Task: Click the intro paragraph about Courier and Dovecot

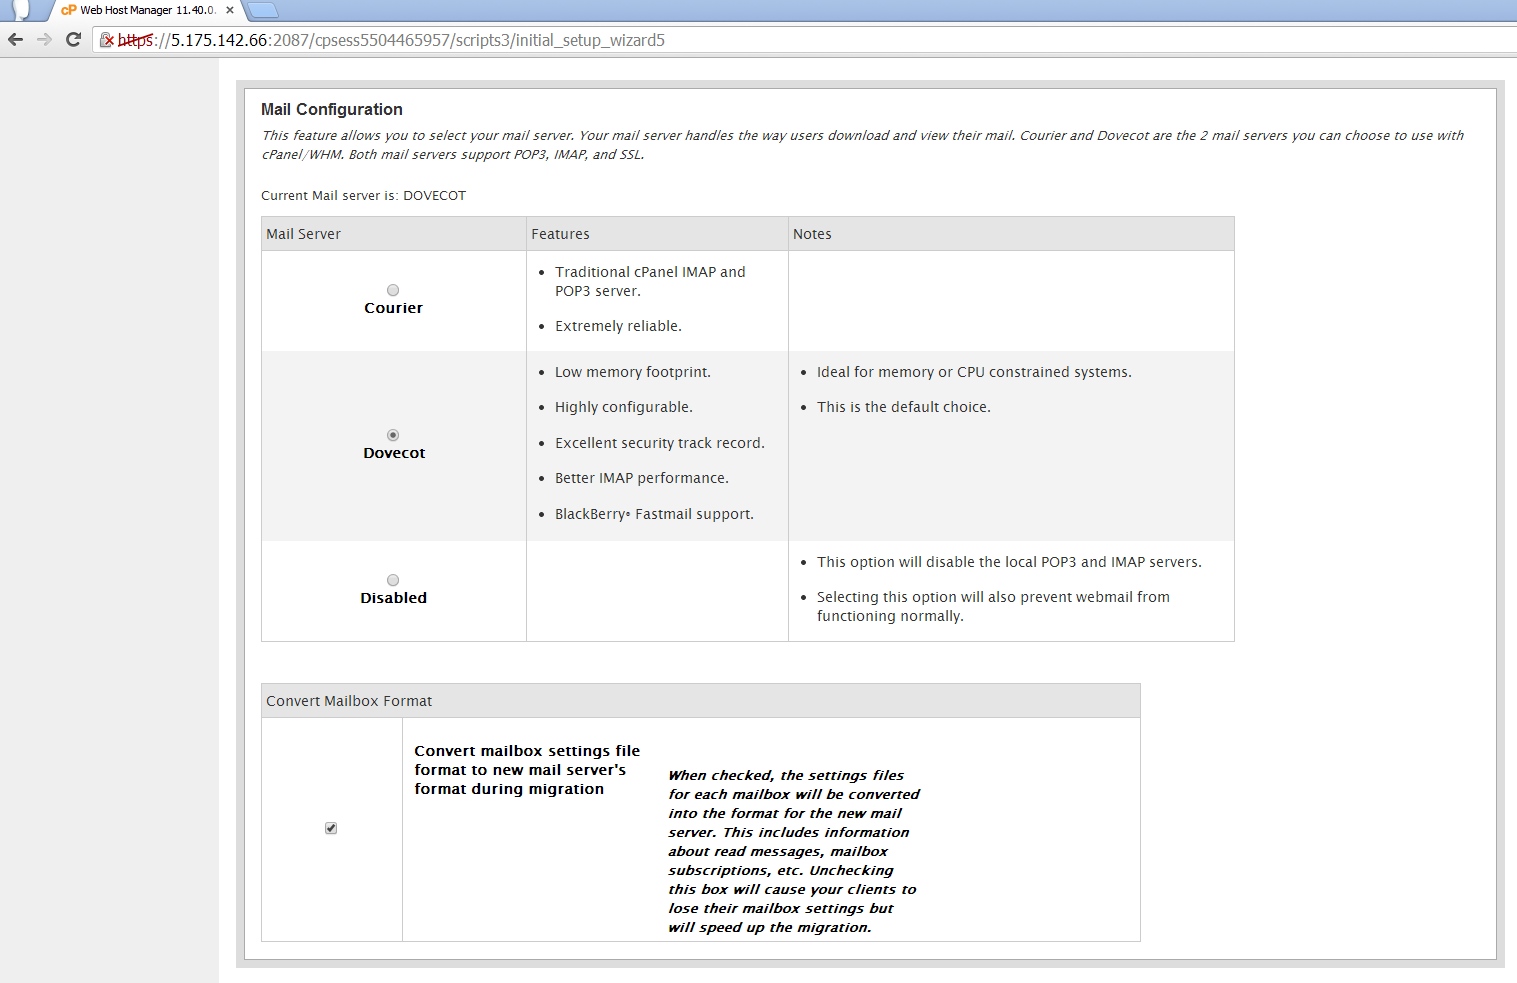Action: click(x=862, y=145)
